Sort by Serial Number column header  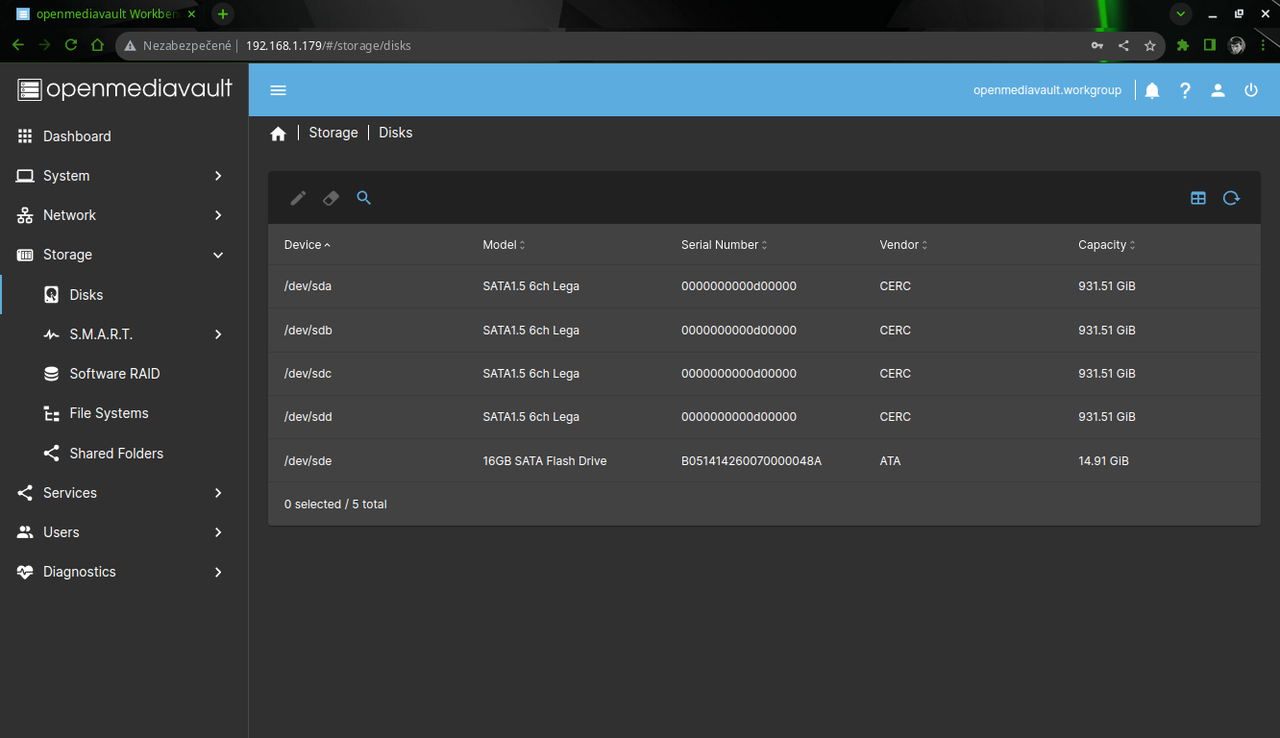[x=725, y=245]
